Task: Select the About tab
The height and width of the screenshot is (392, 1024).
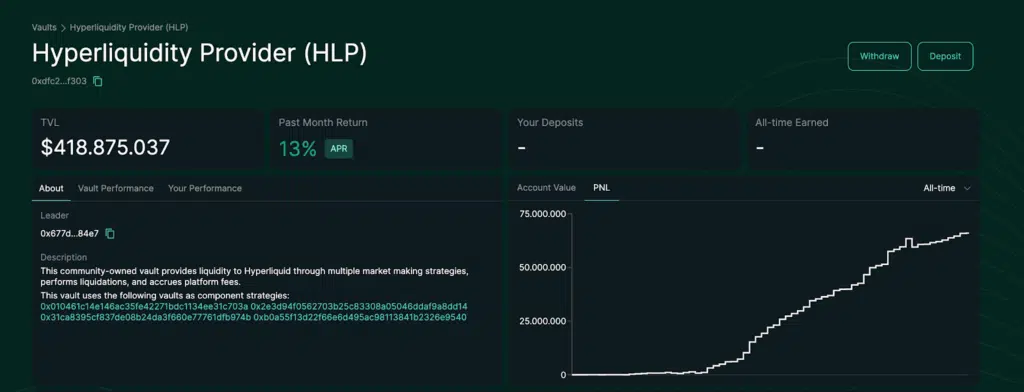Action: tap(51, 188)
